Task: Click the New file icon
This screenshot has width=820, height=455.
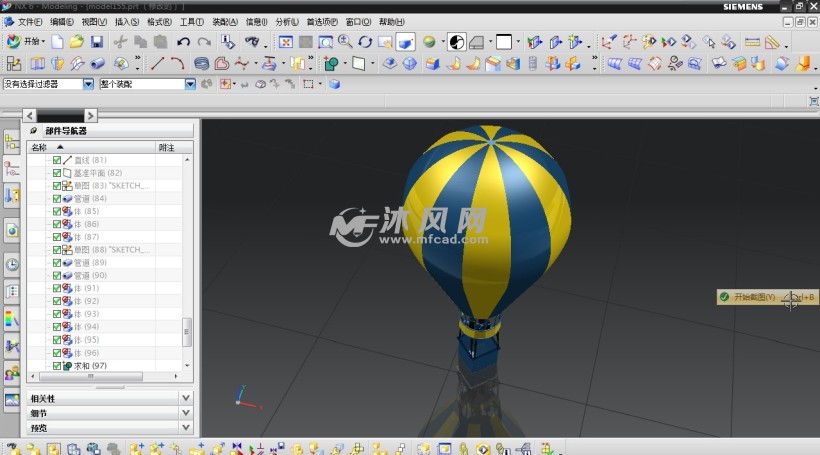Action: (58, 42)
